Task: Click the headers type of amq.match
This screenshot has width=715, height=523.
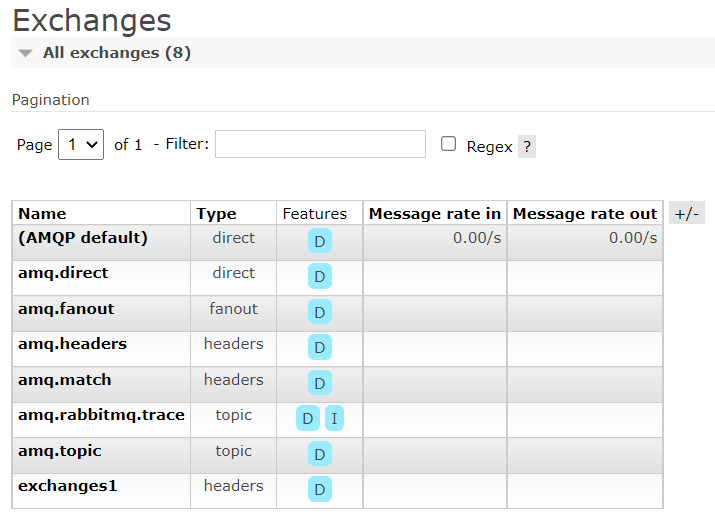Action: tap(233, 380)
